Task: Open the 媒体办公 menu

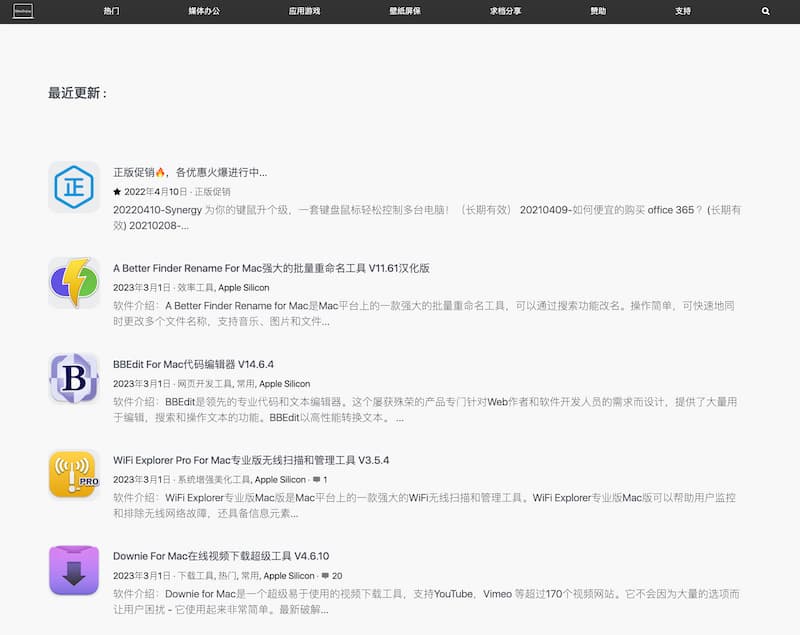Action: [x=204, y=11]
